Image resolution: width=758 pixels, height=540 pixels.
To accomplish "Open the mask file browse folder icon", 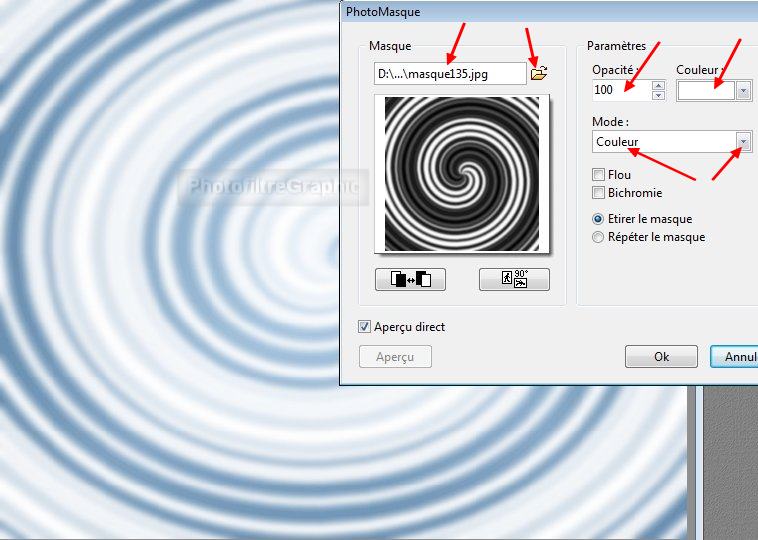I will 539,73.
